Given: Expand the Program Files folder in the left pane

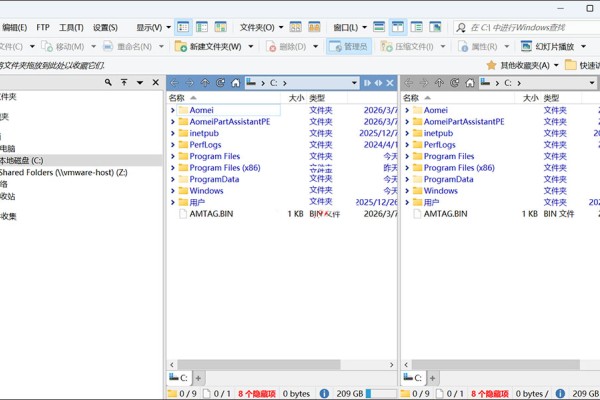Looking at the screenshot, I should click(x=173, y=156).
